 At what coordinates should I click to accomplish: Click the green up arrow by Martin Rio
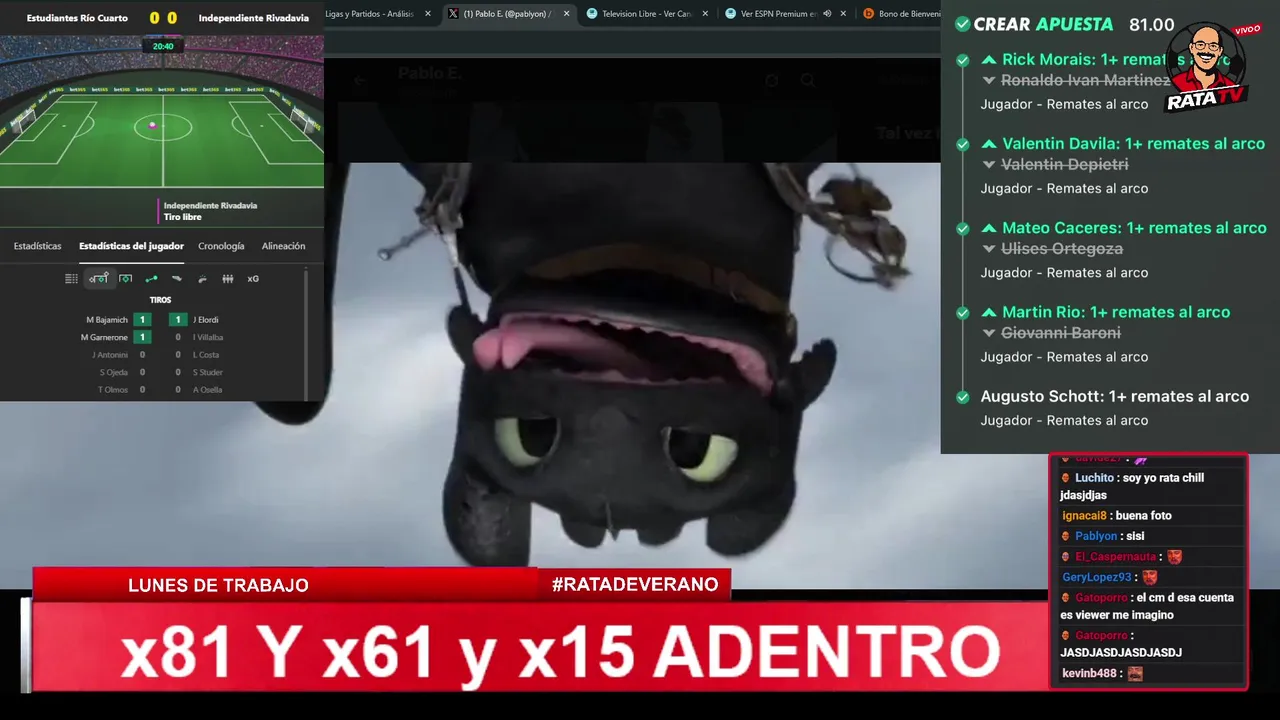pos(989,312)
